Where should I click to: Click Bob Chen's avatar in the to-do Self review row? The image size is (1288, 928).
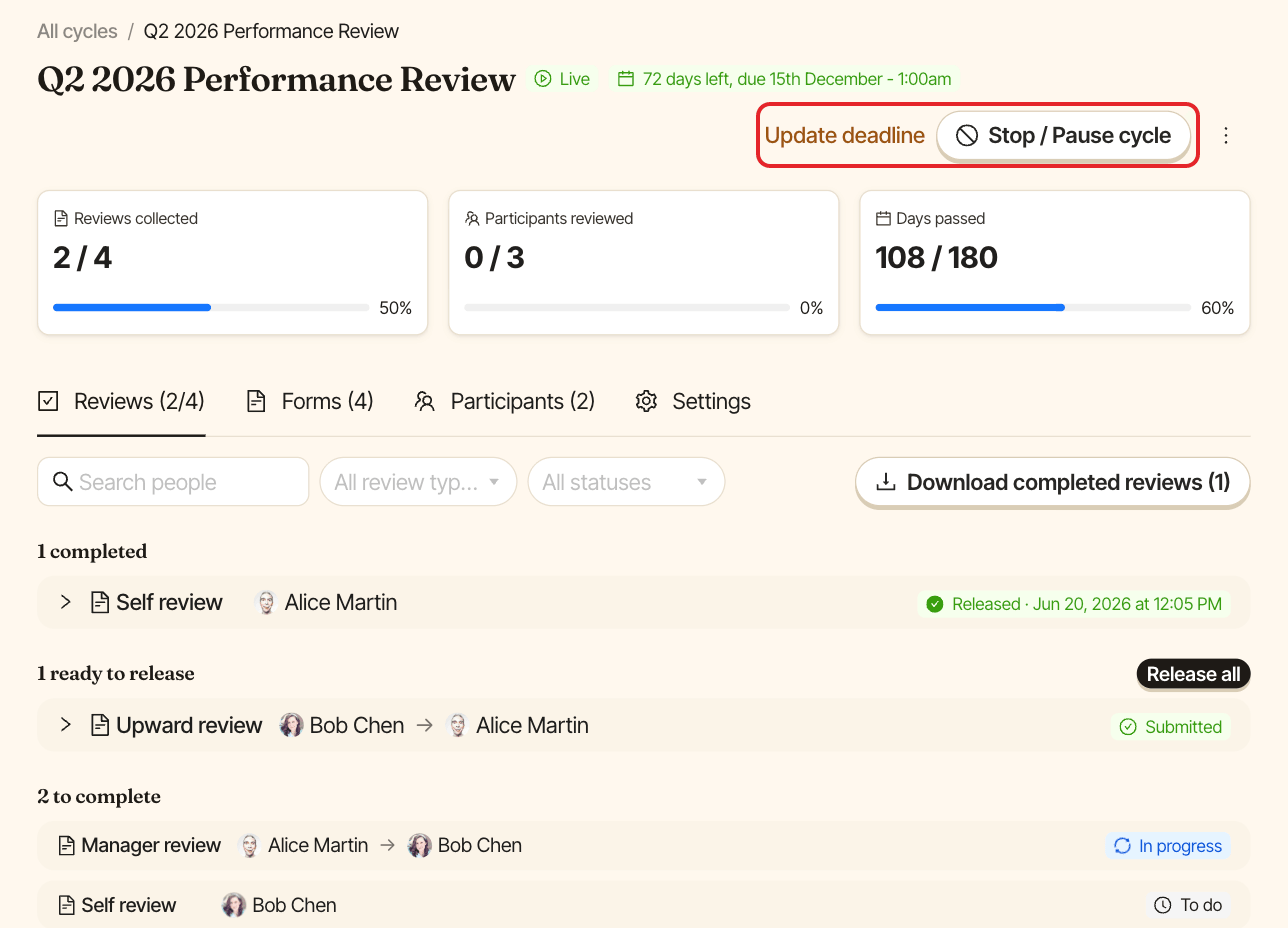coord(234,905)
